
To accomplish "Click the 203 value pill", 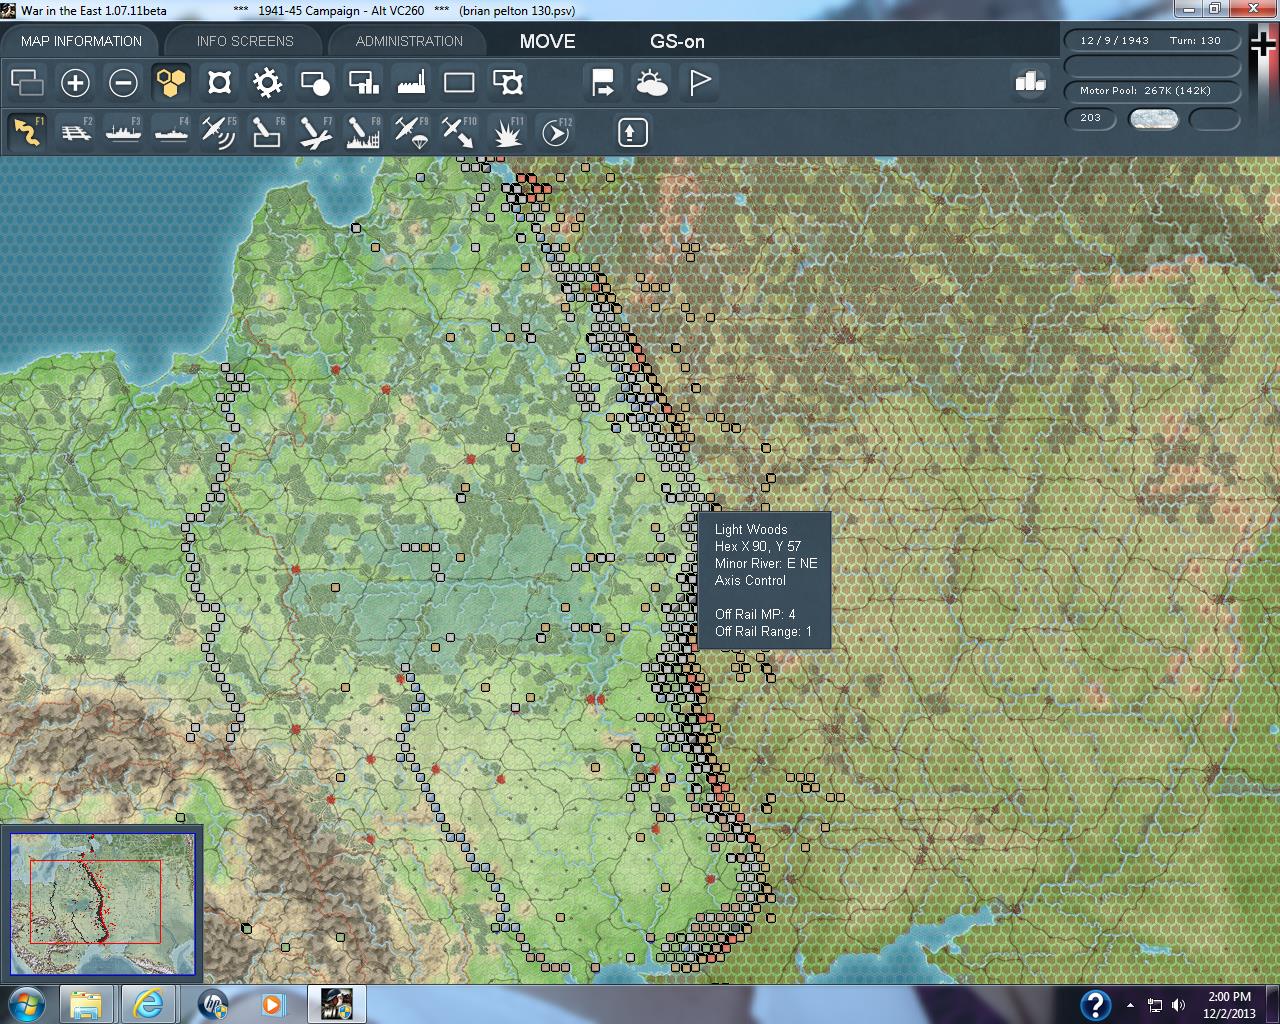I will (1090, 118).
